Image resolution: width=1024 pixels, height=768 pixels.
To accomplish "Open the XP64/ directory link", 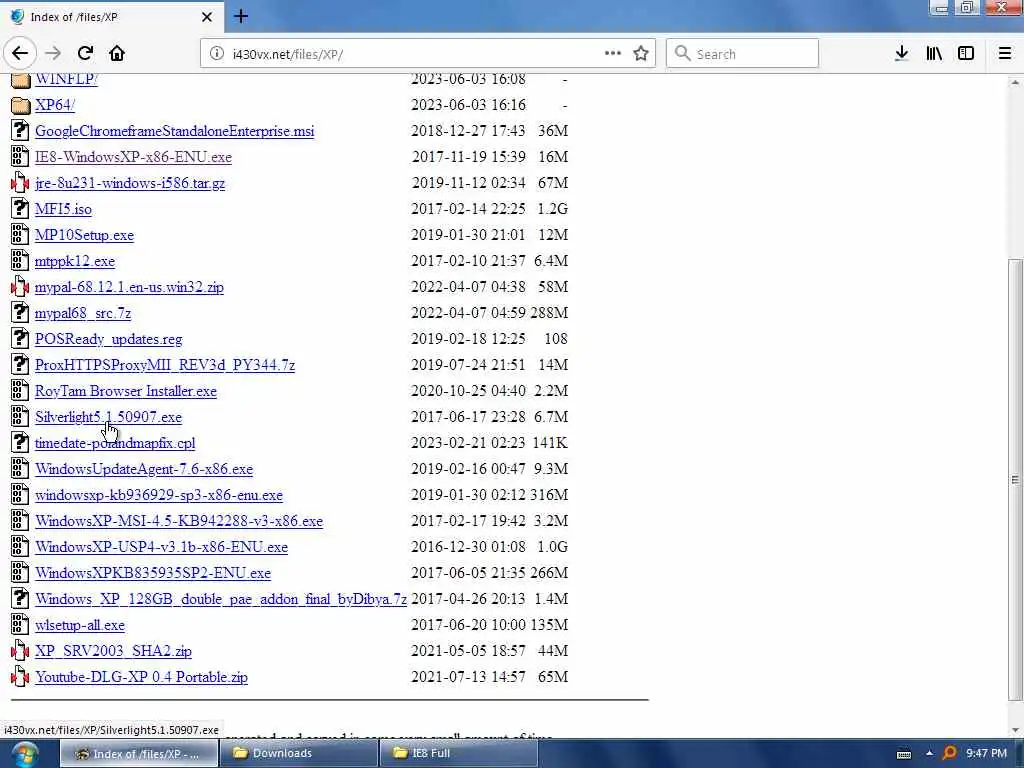I will 55,105.
